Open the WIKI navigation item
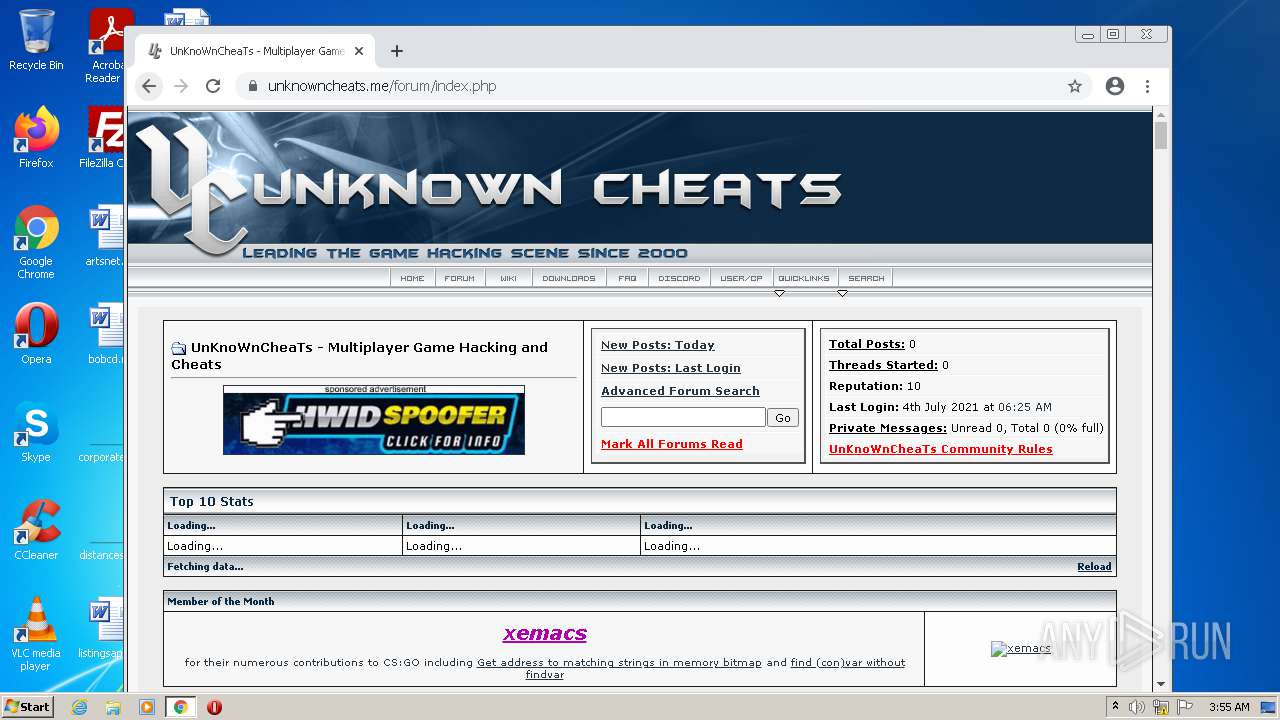 pos(508,278)
